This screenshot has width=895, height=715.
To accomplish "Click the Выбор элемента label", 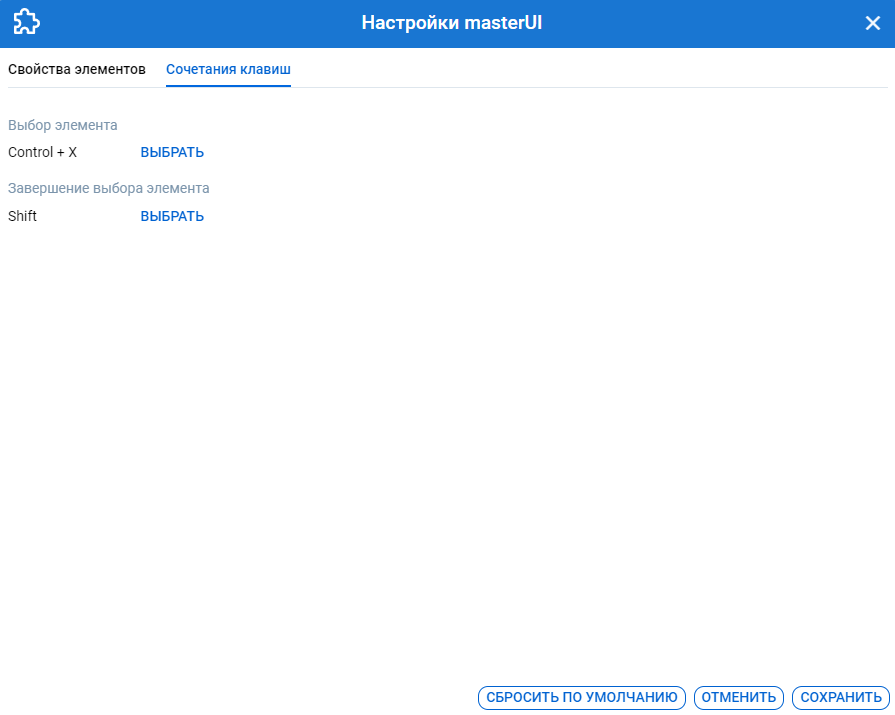I will point(63,125).
